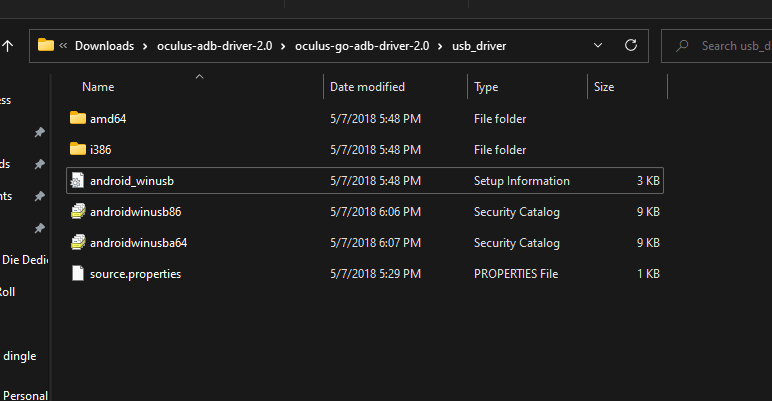Sort by the Type column header
Image resolution: width=772 pixels, height=401 pixels.
coord(486,87)
